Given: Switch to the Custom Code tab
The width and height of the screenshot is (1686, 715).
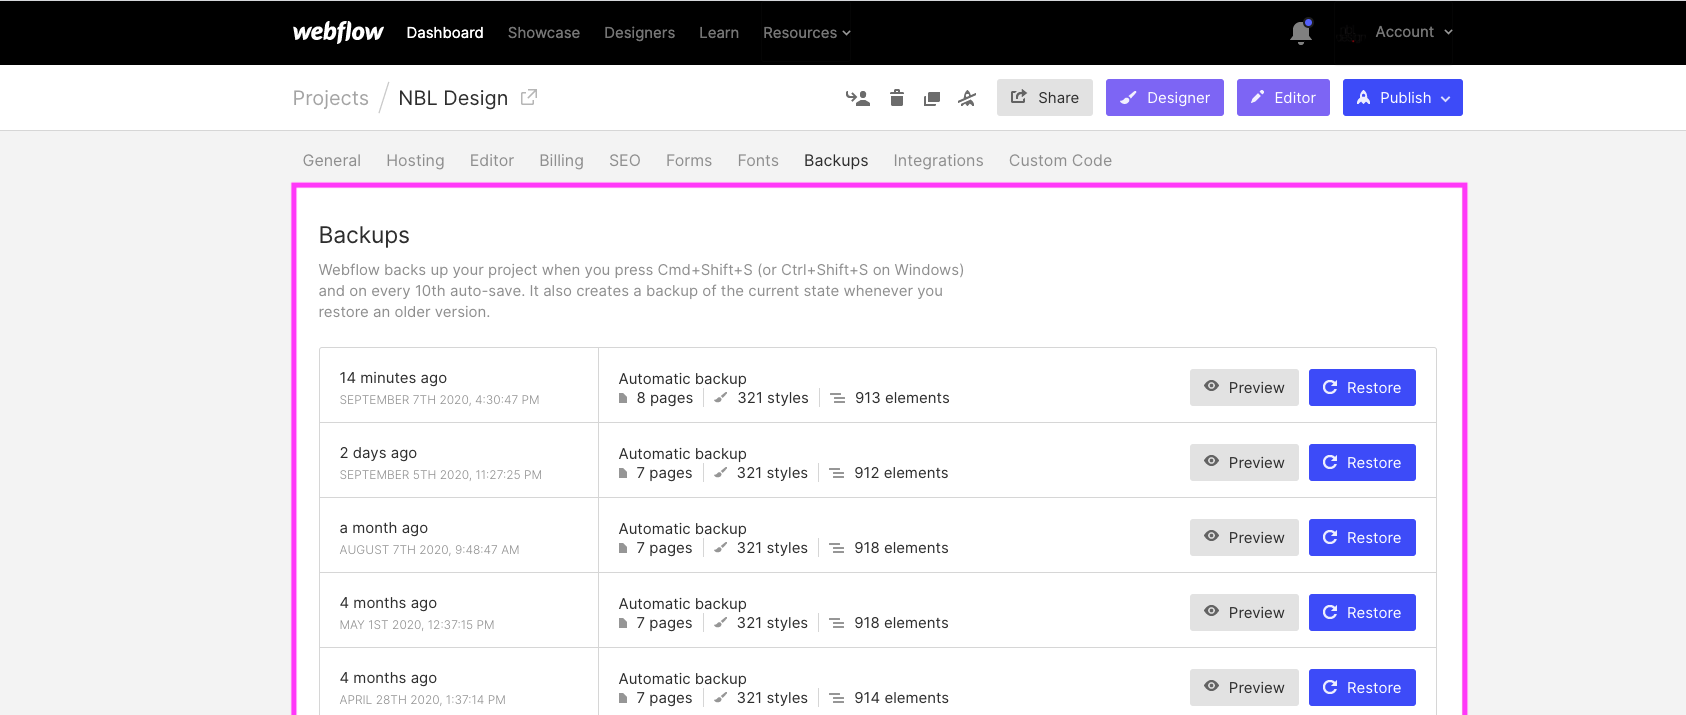Looking at the screenshot, I should (x=1060, y=160).
